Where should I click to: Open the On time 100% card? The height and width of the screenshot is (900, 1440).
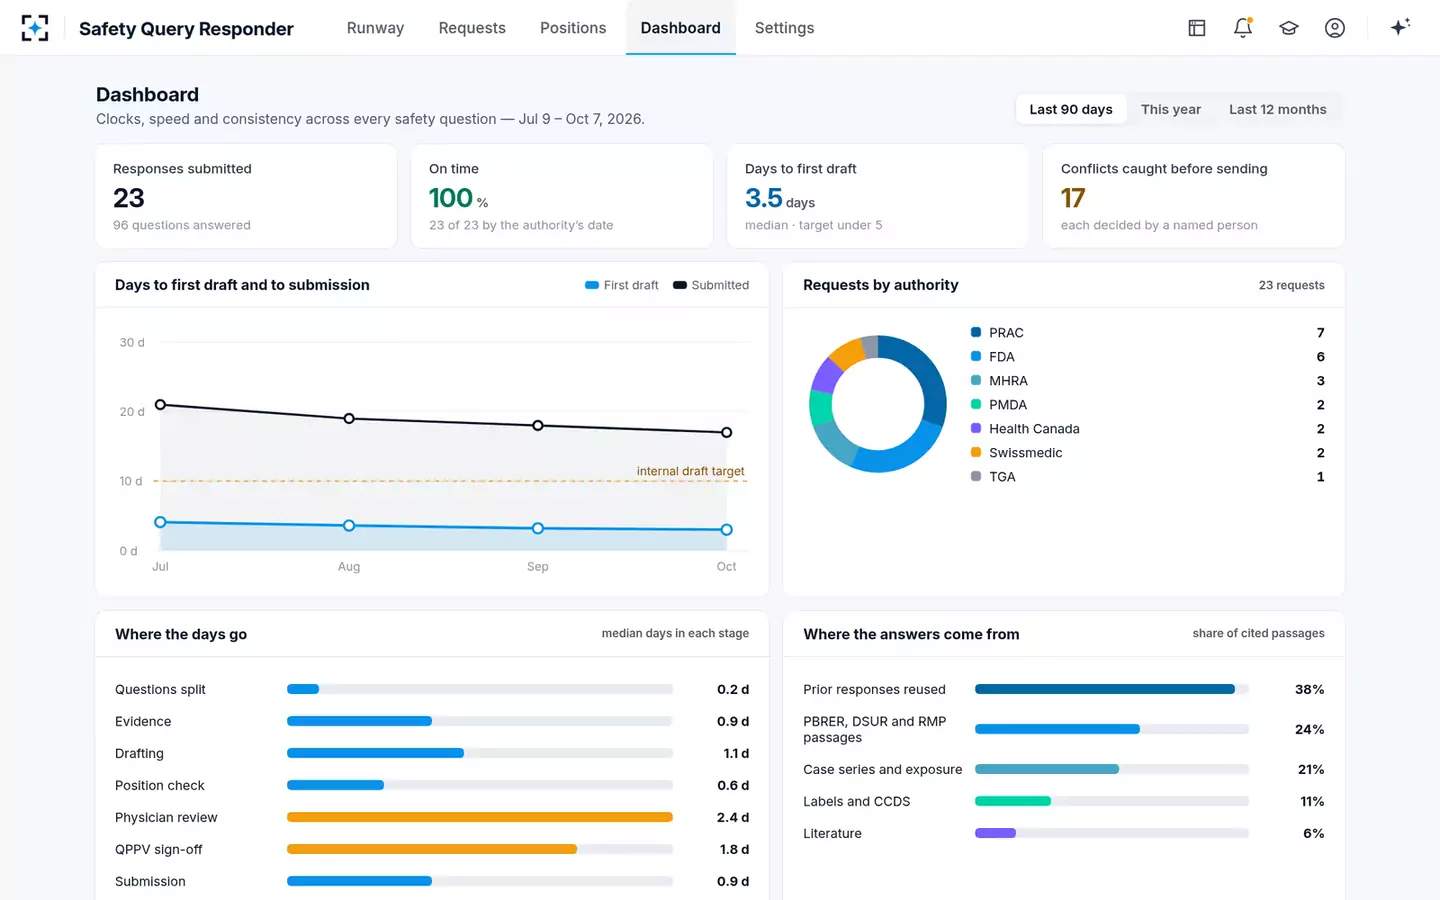point(562,196)
